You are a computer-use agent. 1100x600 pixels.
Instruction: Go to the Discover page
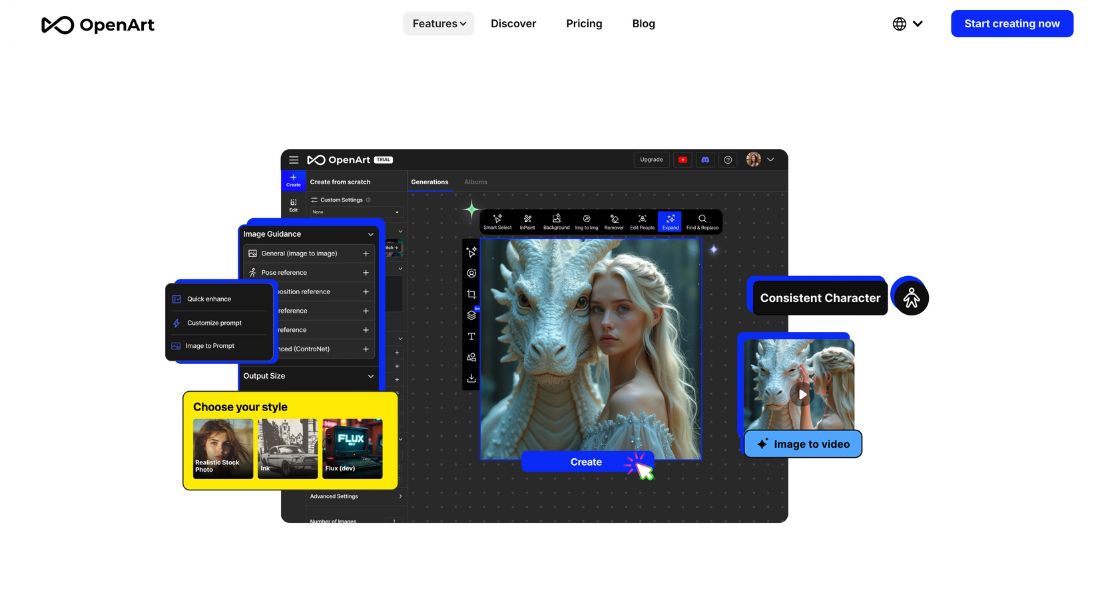[514, 24]
